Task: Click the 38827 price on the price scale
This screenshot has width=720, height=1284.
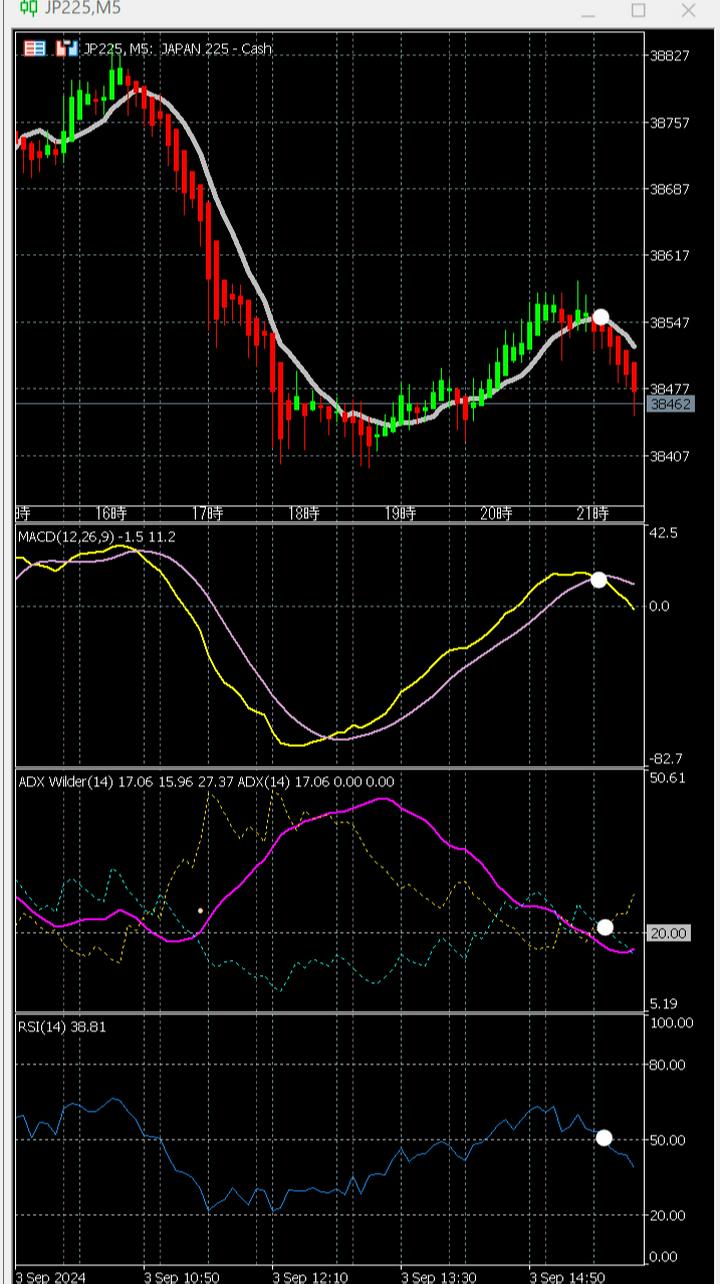Action: [670, 55]
